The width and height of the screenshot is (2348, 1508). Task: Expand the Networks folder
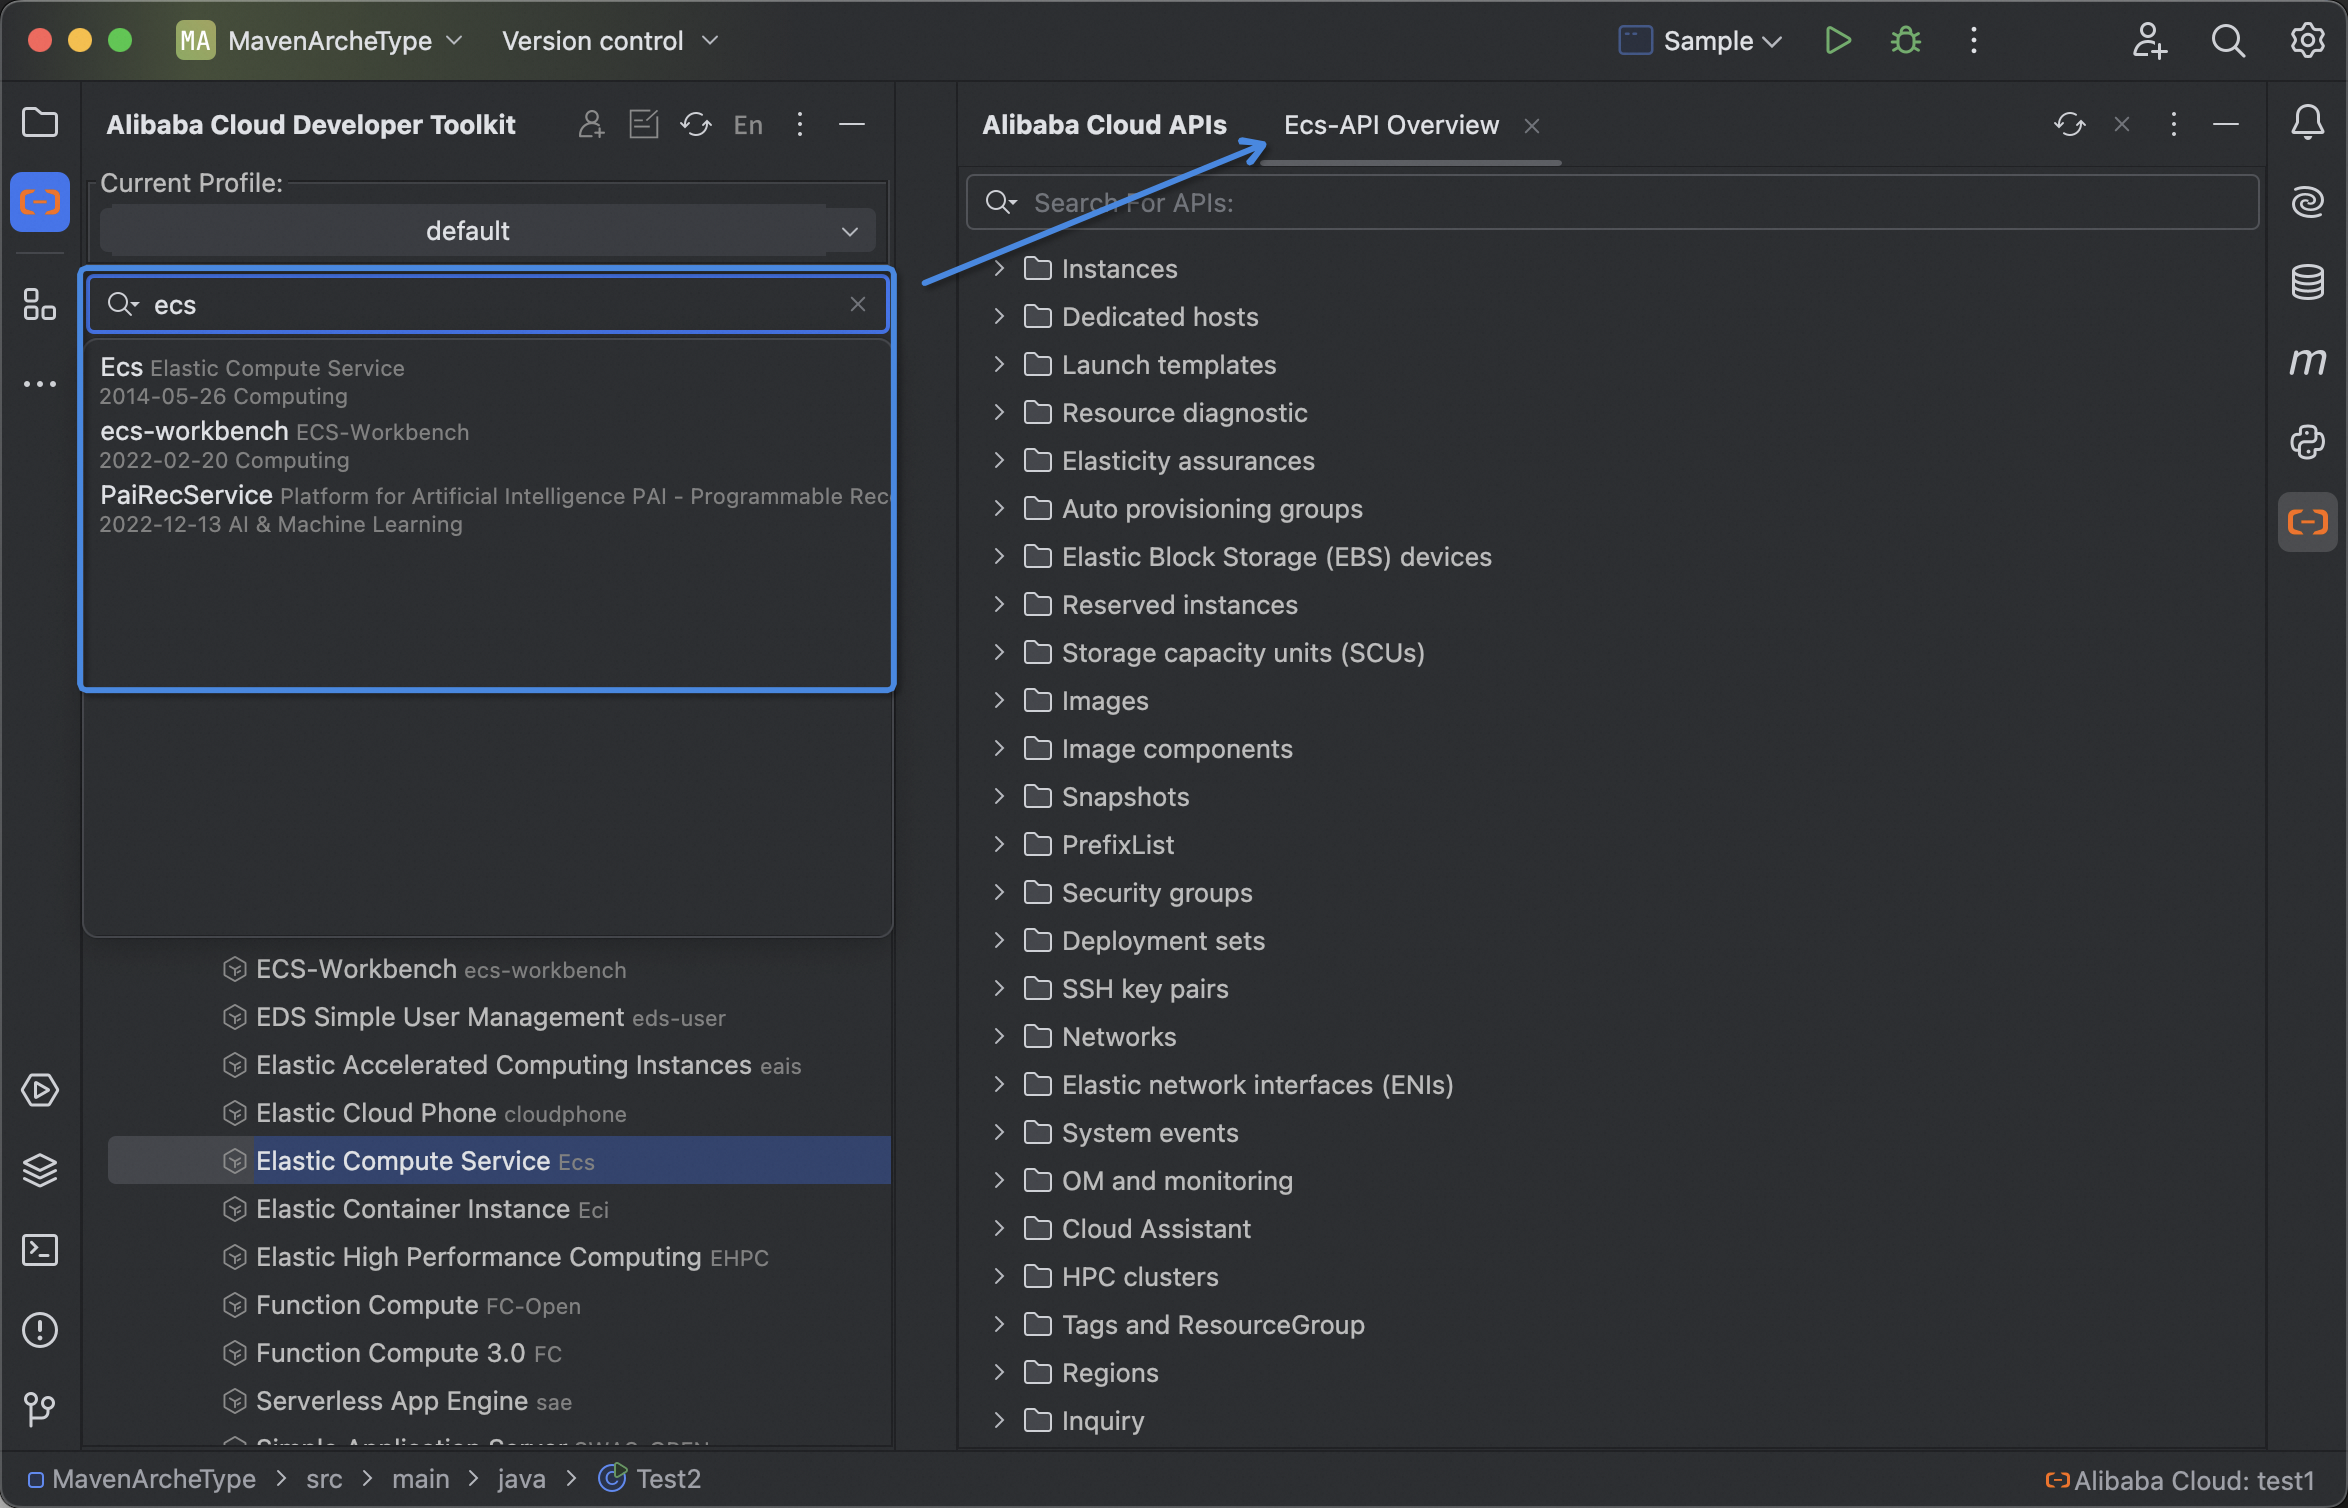[999, 1036]
